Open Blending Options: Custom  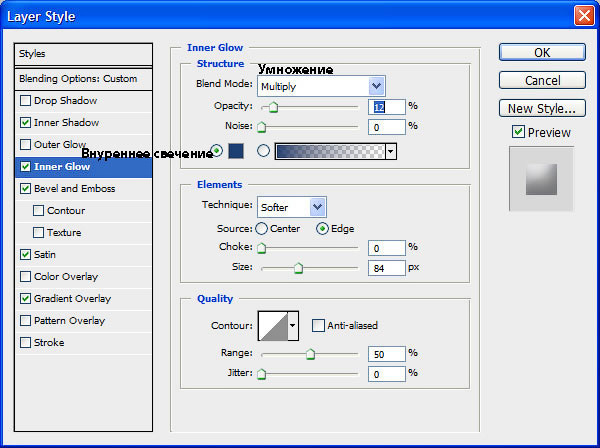(83, 79)
